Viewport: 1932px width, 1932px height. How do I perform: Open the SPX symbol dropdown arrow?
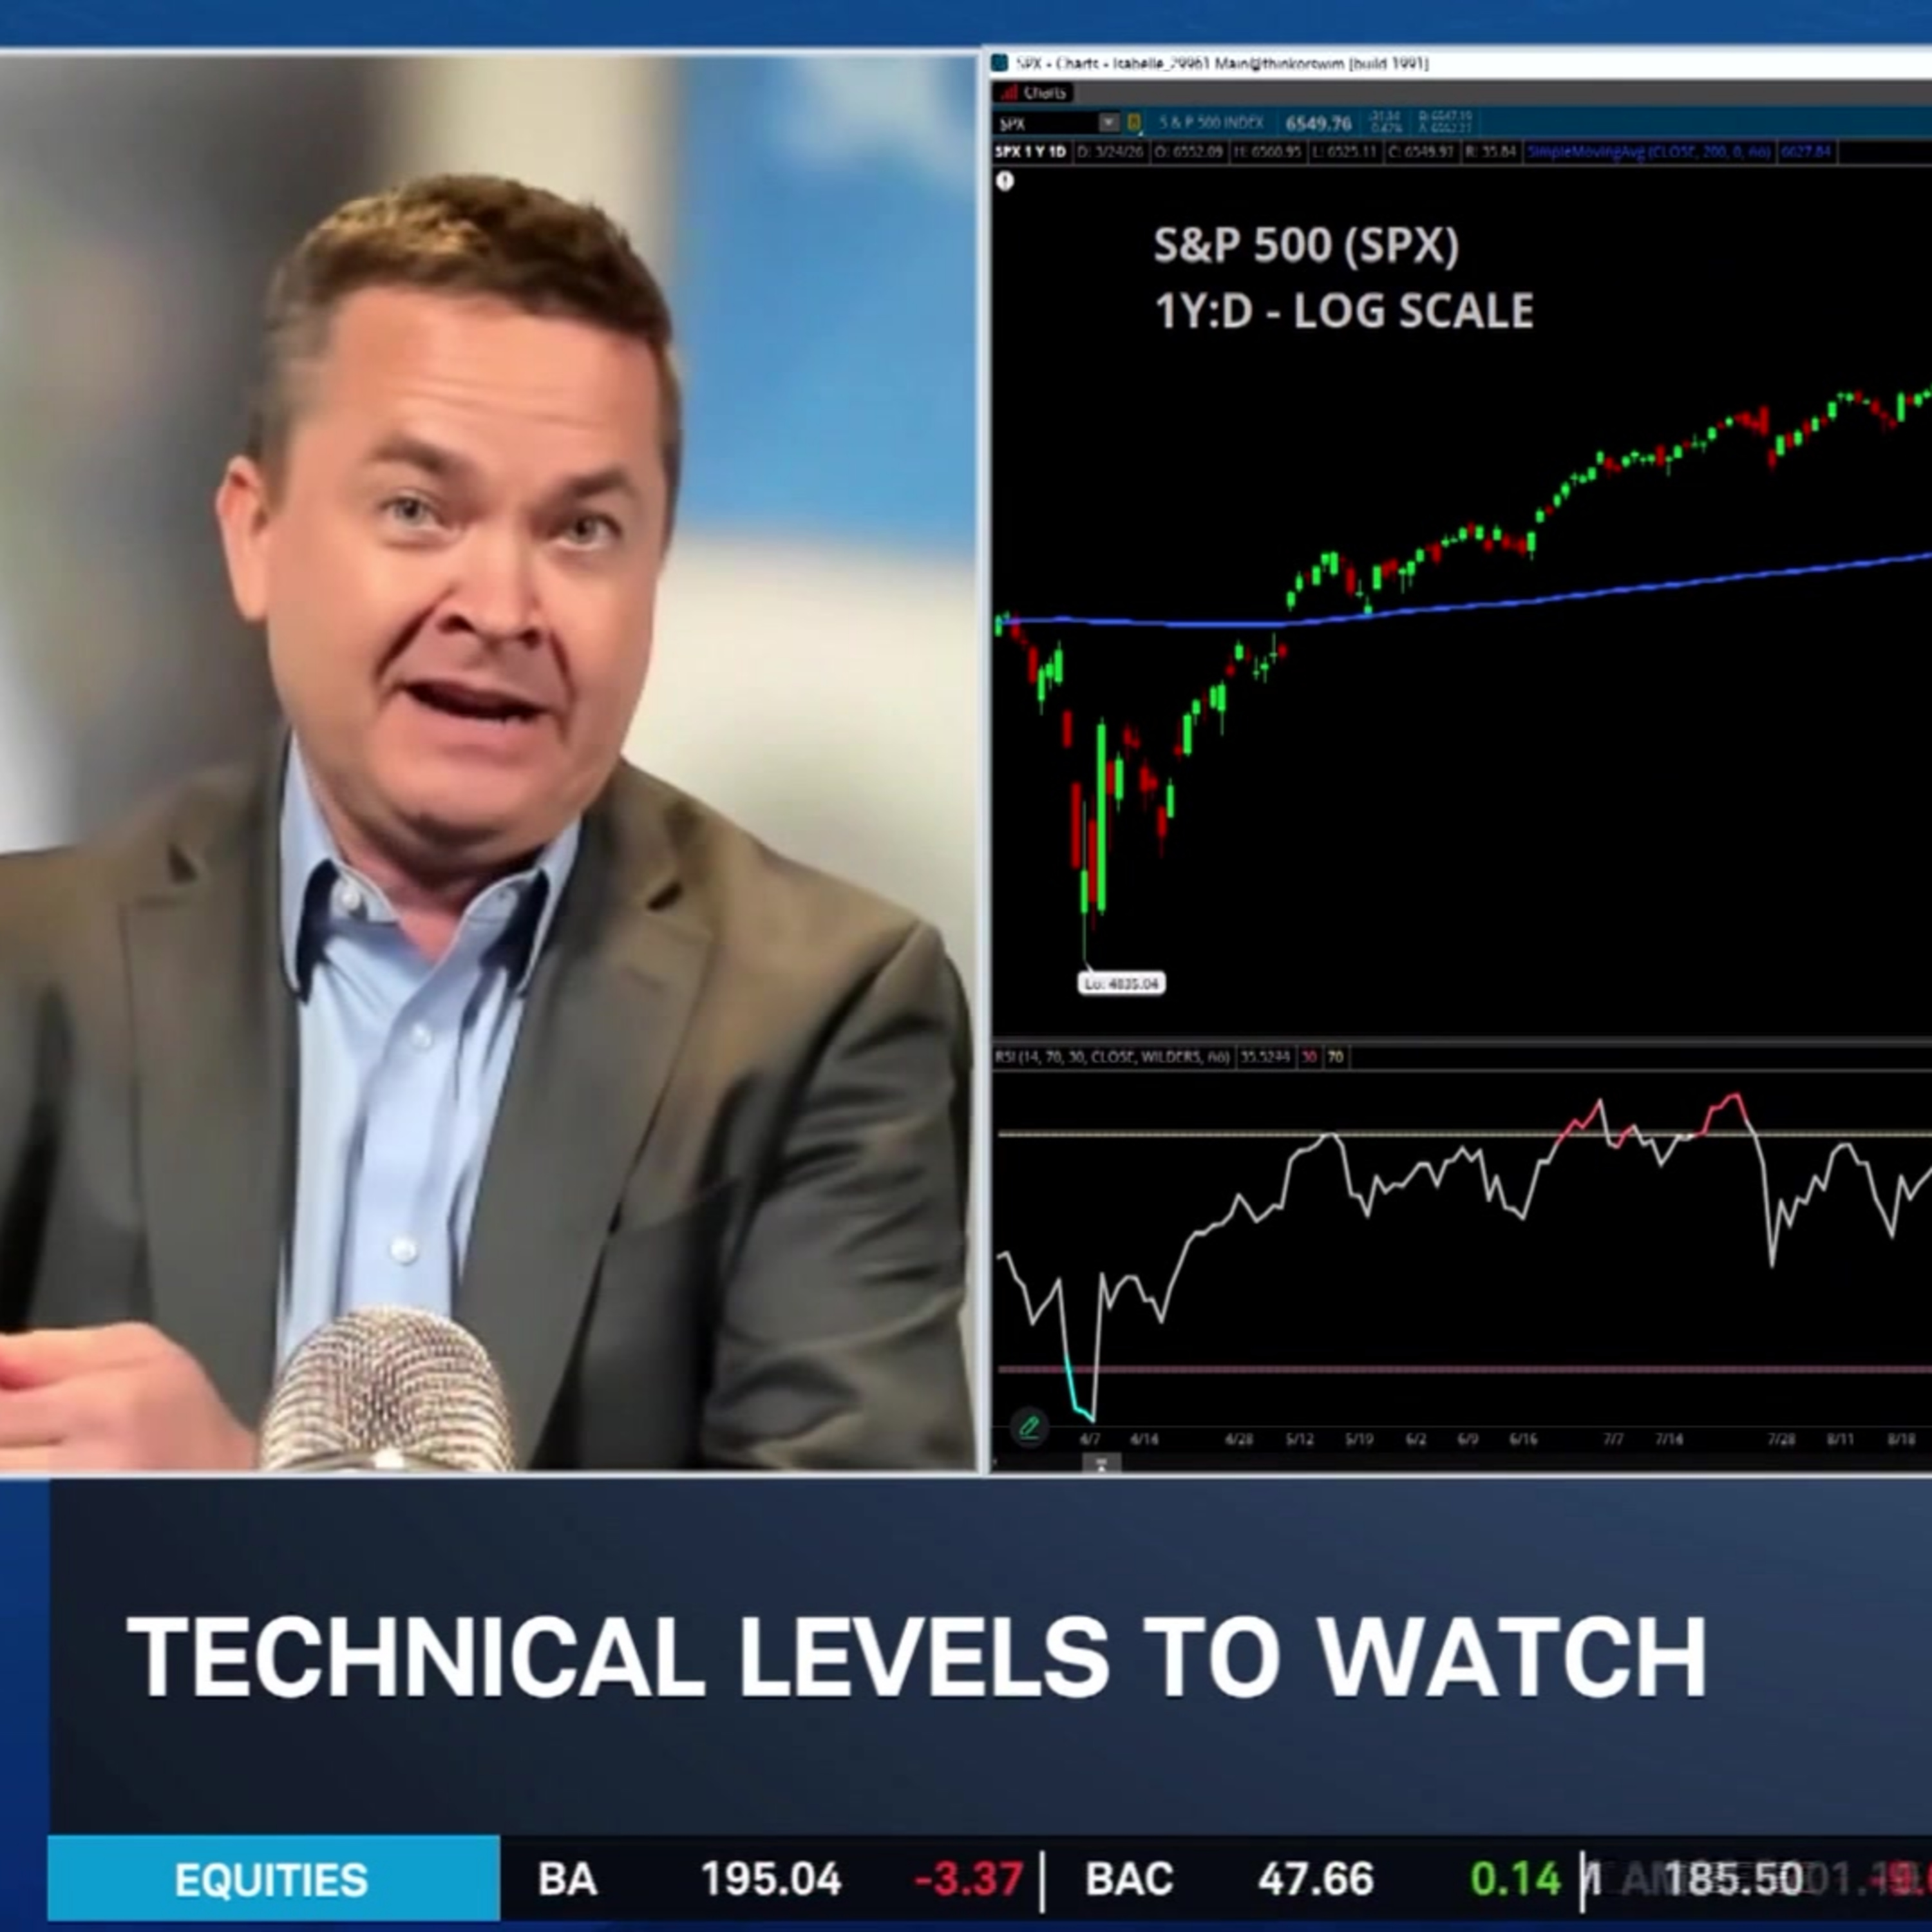coord(1108,123)
